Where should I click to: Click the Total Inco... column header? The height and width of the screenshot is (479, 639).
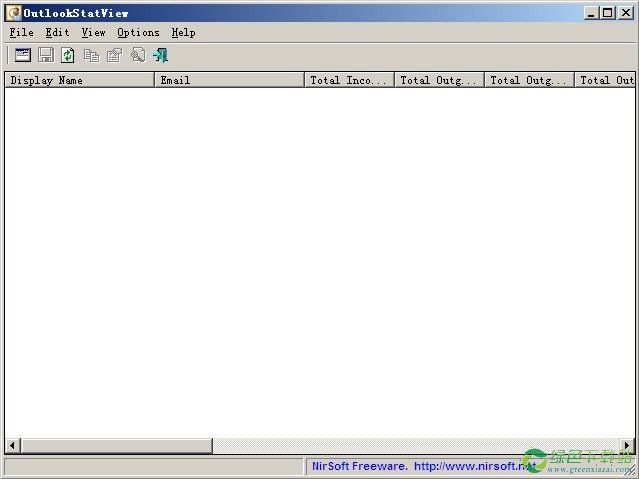(349, 80)
